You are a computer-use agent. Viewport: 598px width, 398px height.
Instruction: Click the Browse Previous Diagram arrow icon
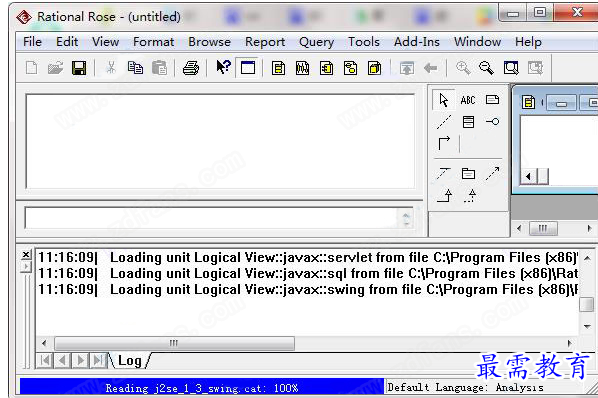[431, 68]
